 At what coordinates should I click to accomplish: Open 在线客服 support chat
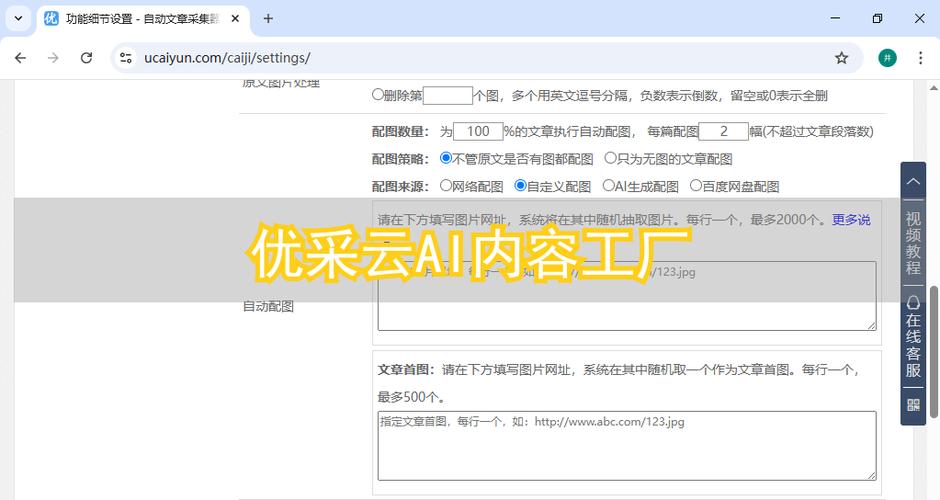[x=913, y=336]
